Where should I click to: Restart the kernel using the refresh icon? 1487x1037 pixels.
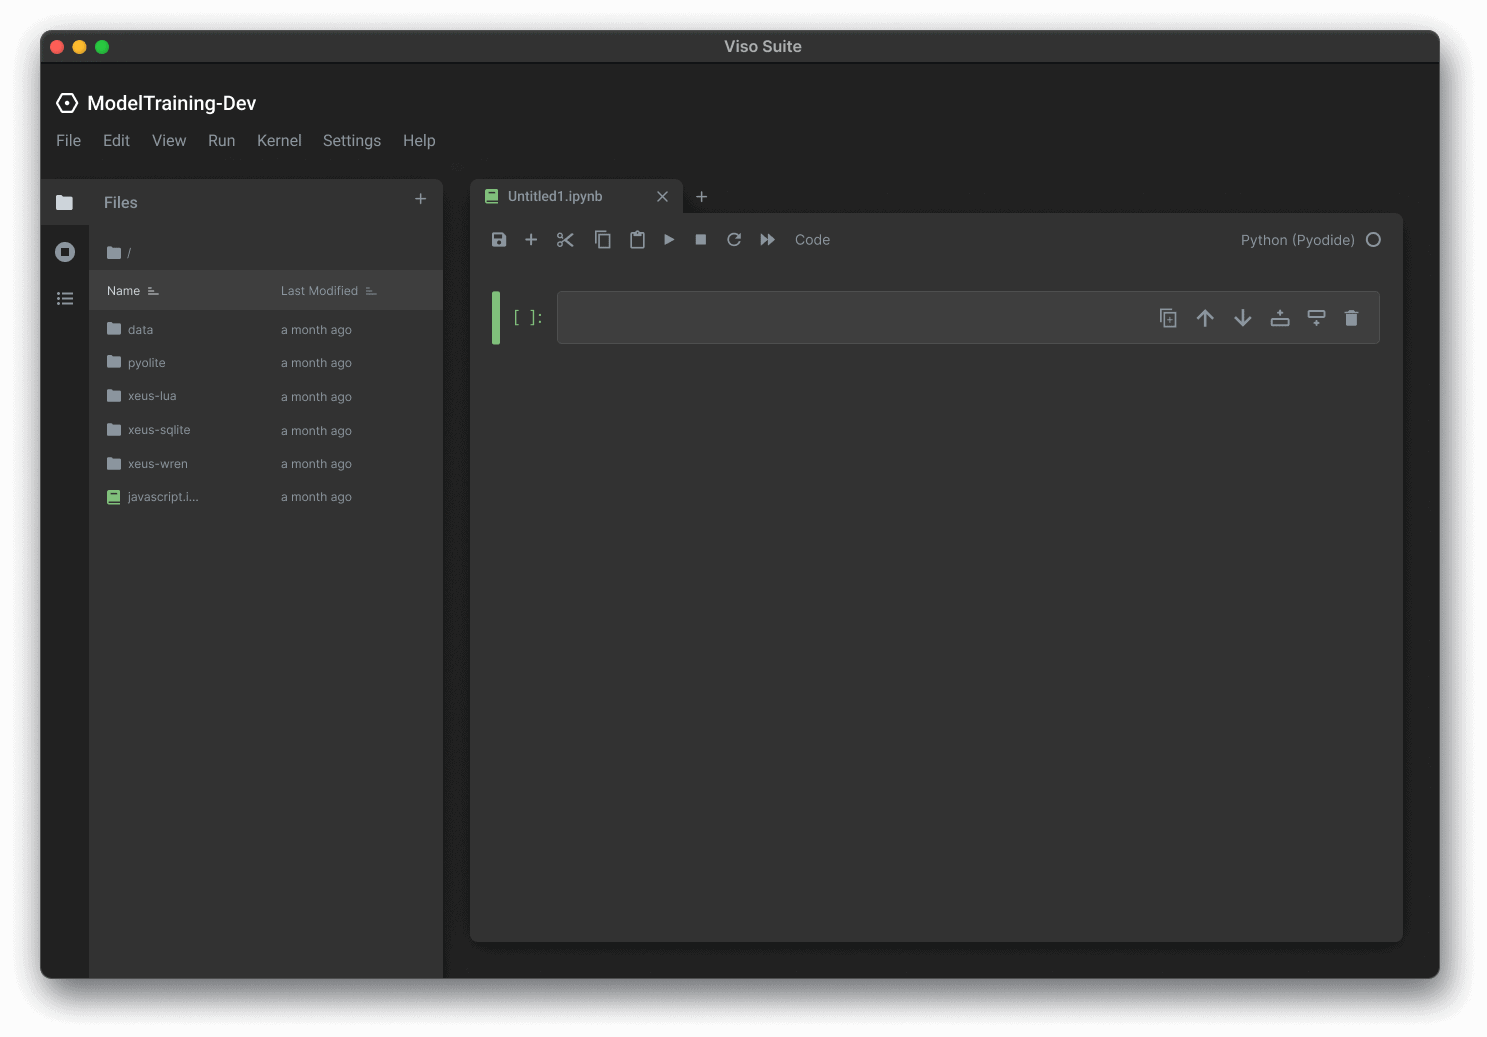[x=734, y=240]
